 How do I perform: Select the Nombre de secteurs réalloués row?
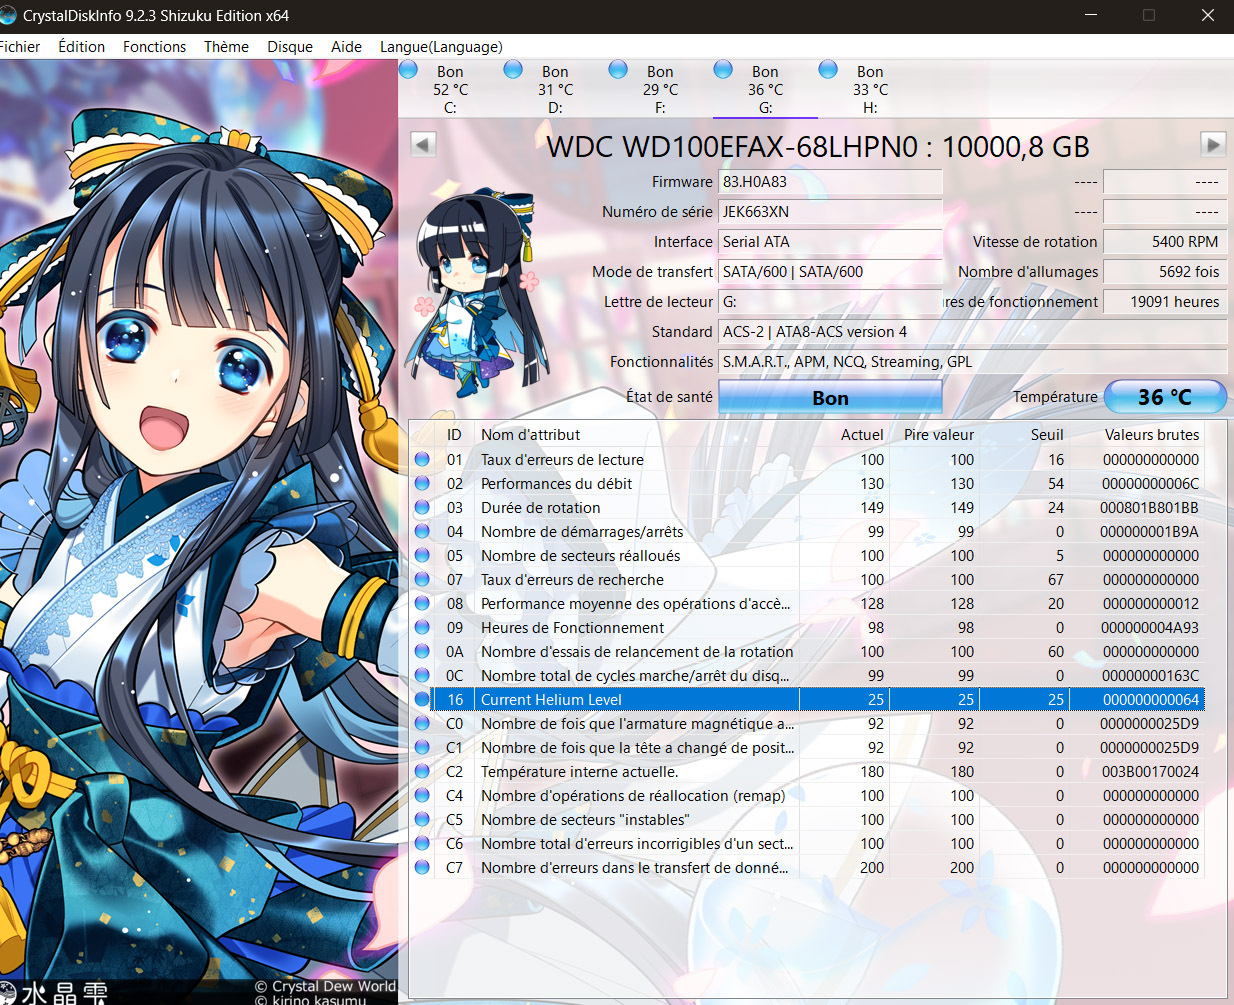806,555
